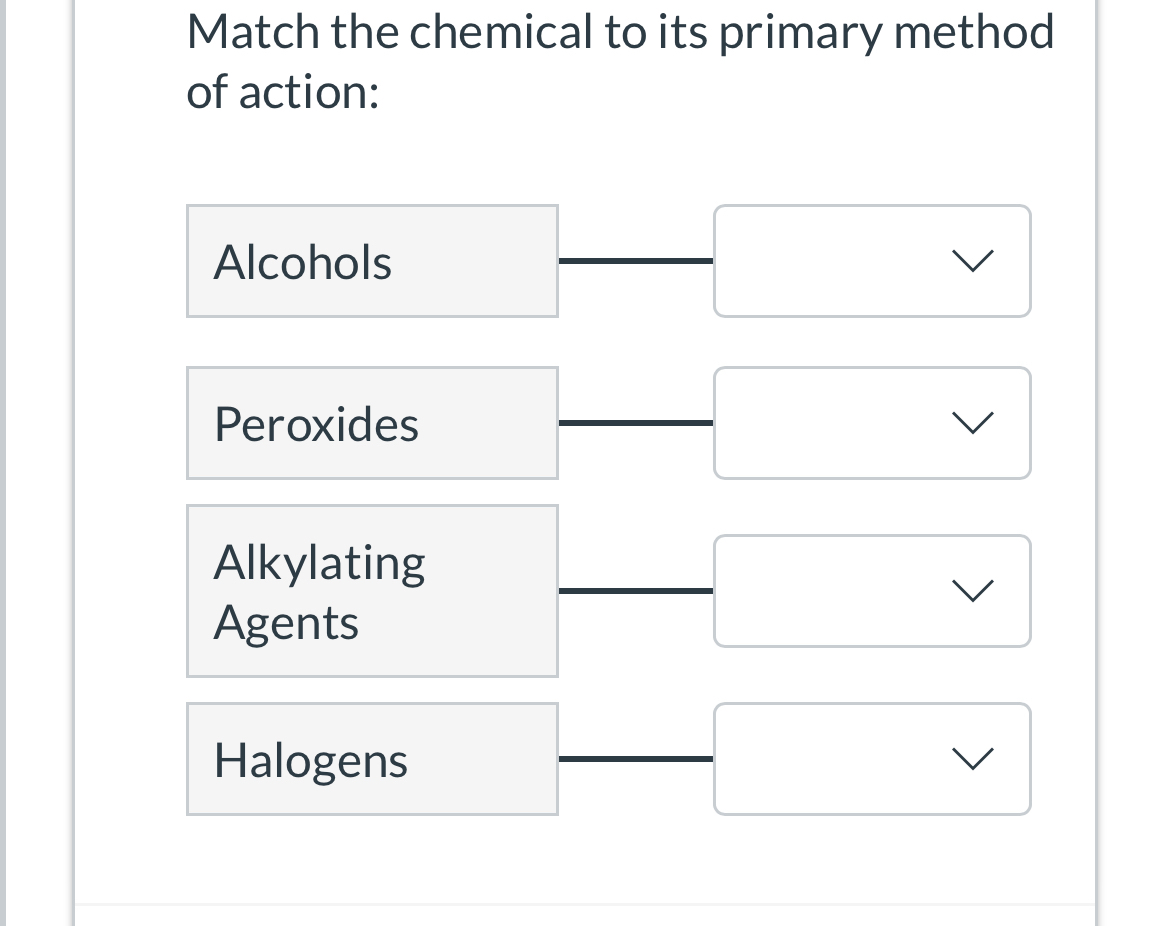
Task: Select the Alcohols label box
Action: pos(372,261)
